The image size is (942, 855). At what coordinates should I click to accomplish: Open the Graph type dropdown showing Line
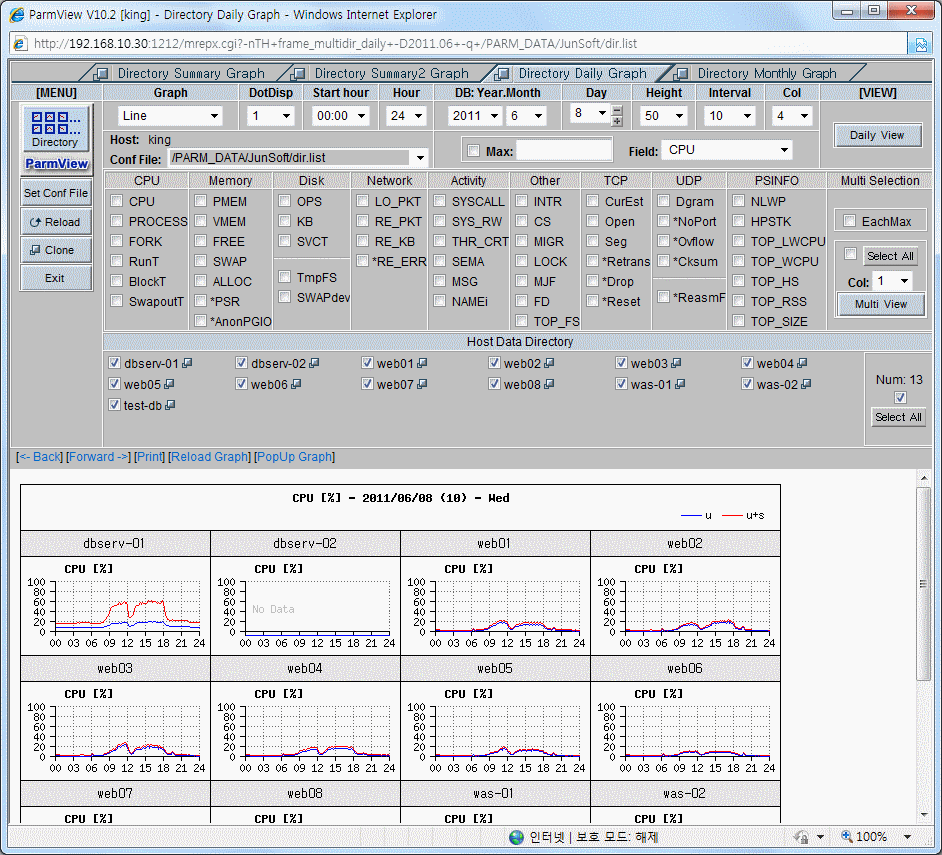170,116
